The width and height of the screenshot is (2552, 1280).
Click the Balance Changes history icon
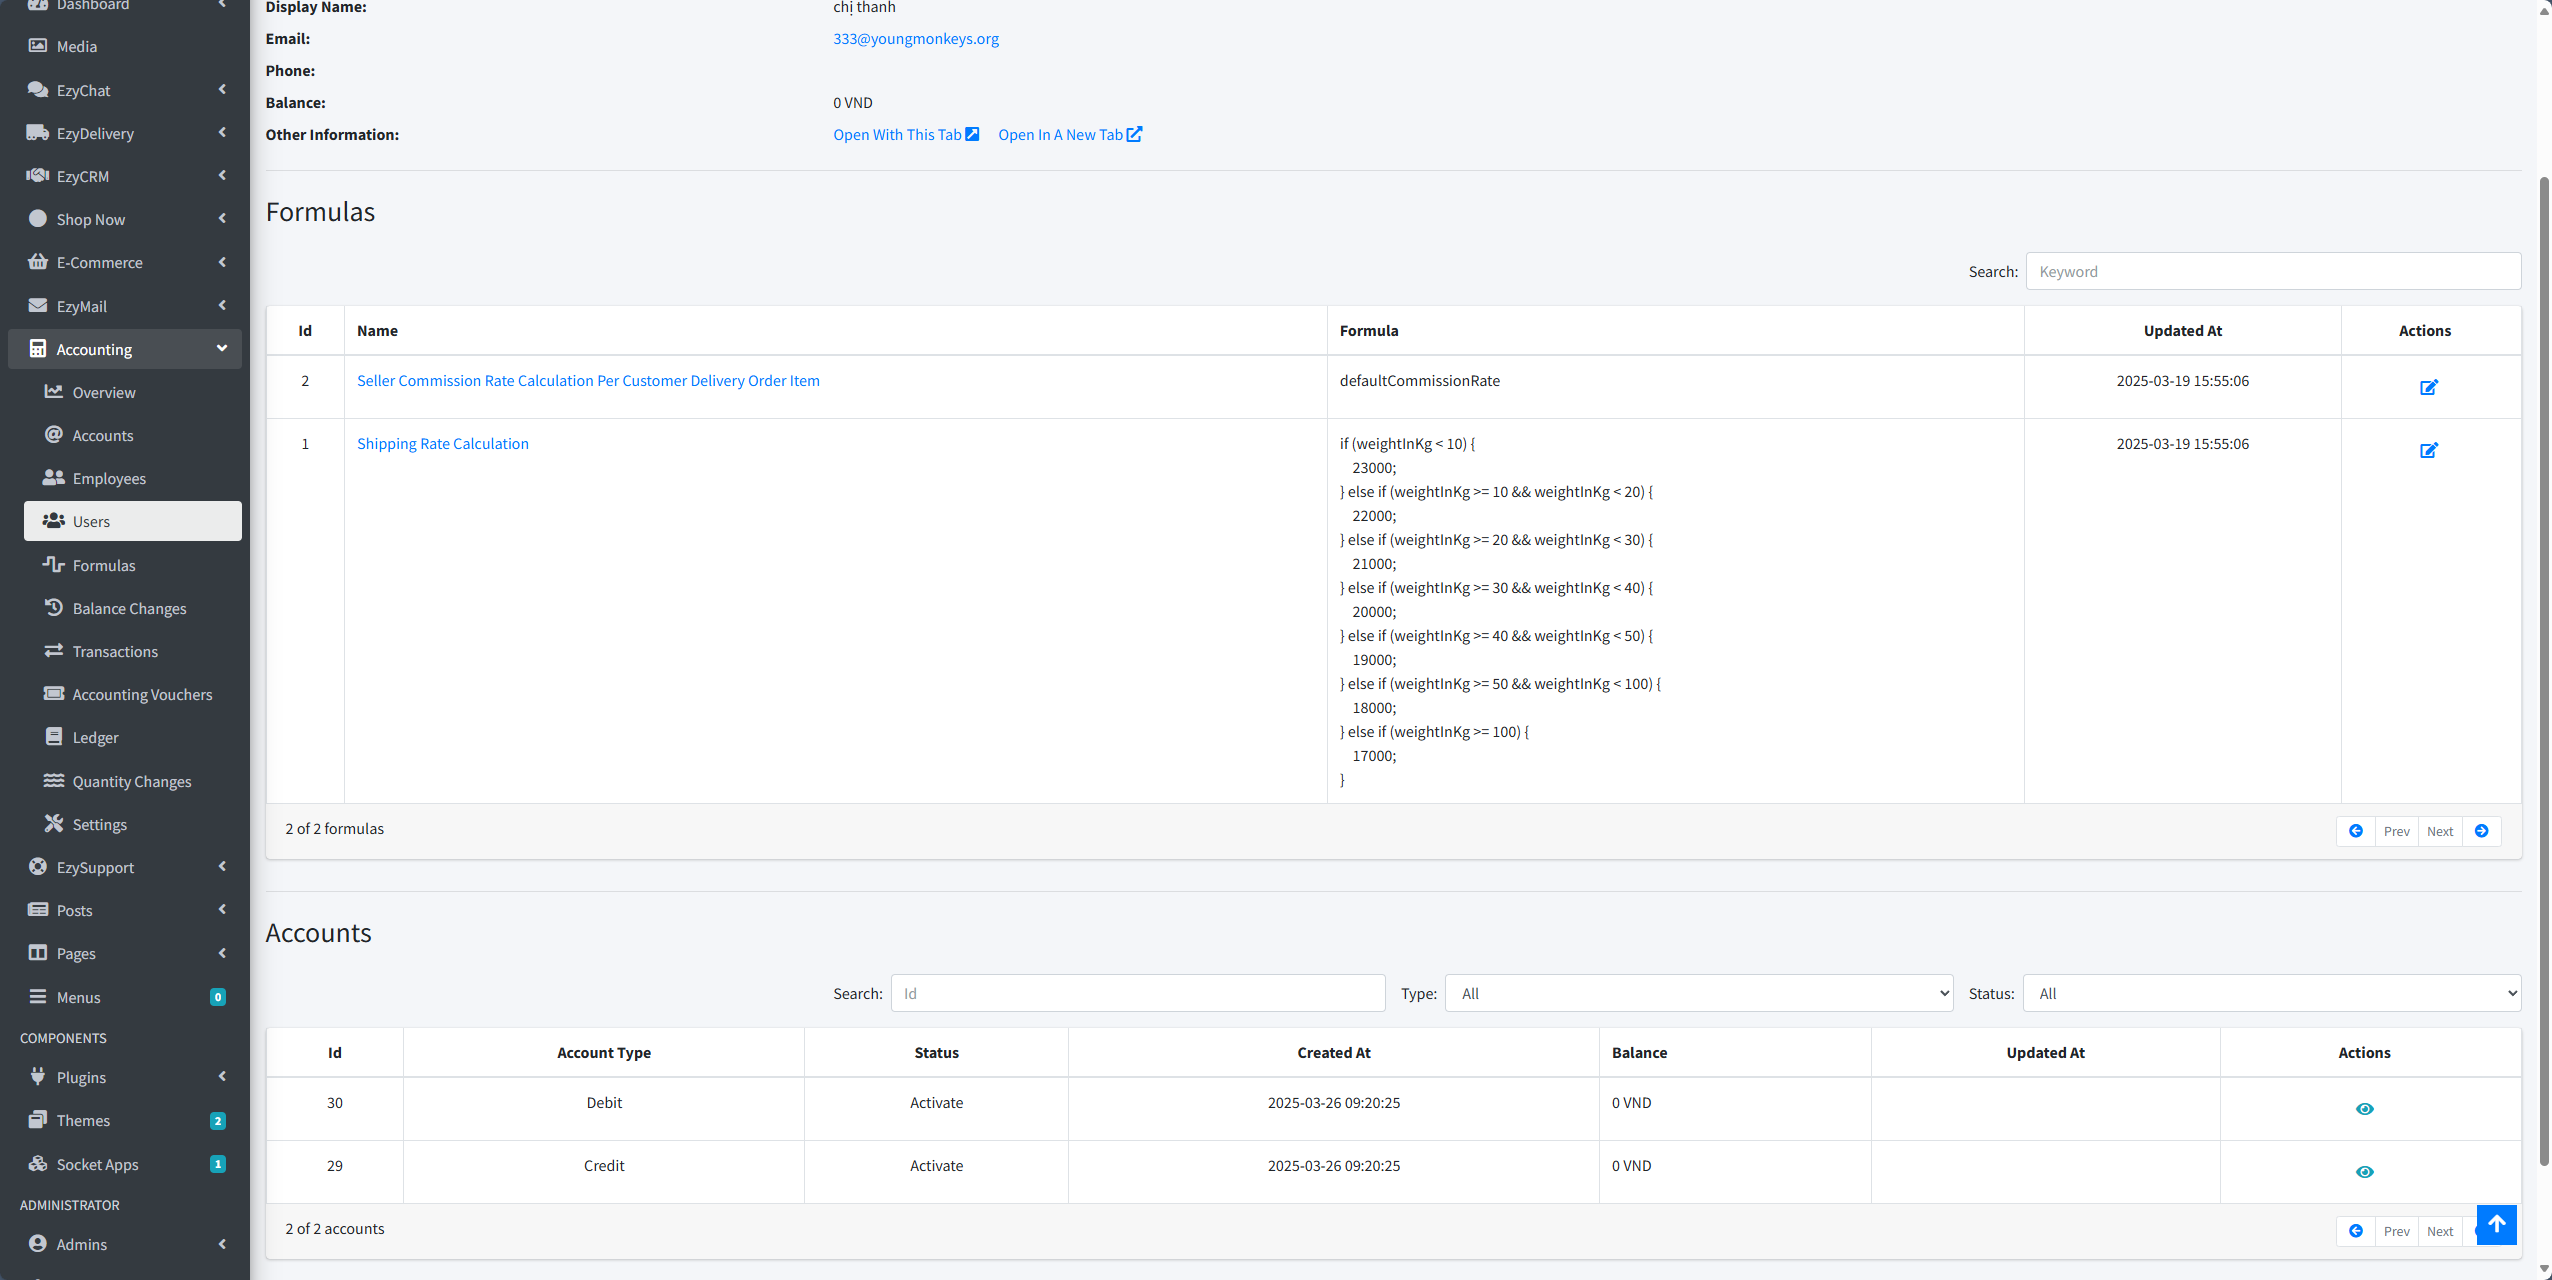tap(54, 607)
